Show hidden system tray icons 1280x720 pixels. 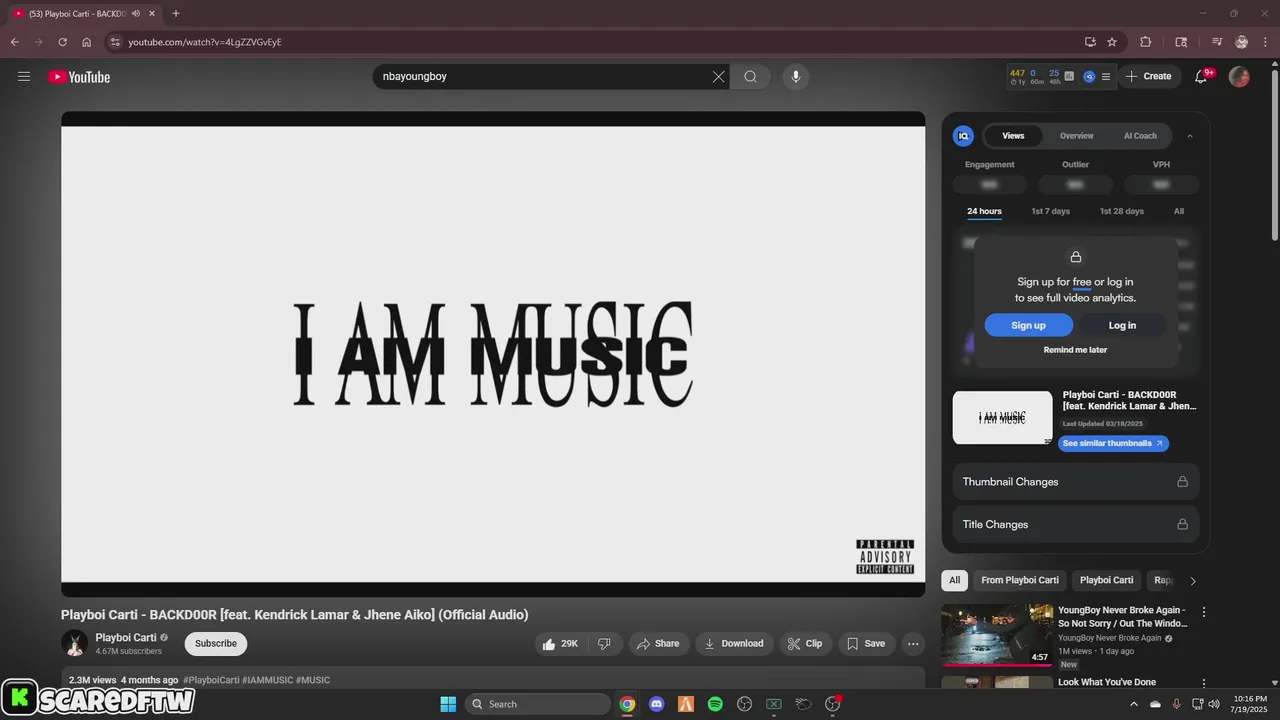coord(1133,704)
